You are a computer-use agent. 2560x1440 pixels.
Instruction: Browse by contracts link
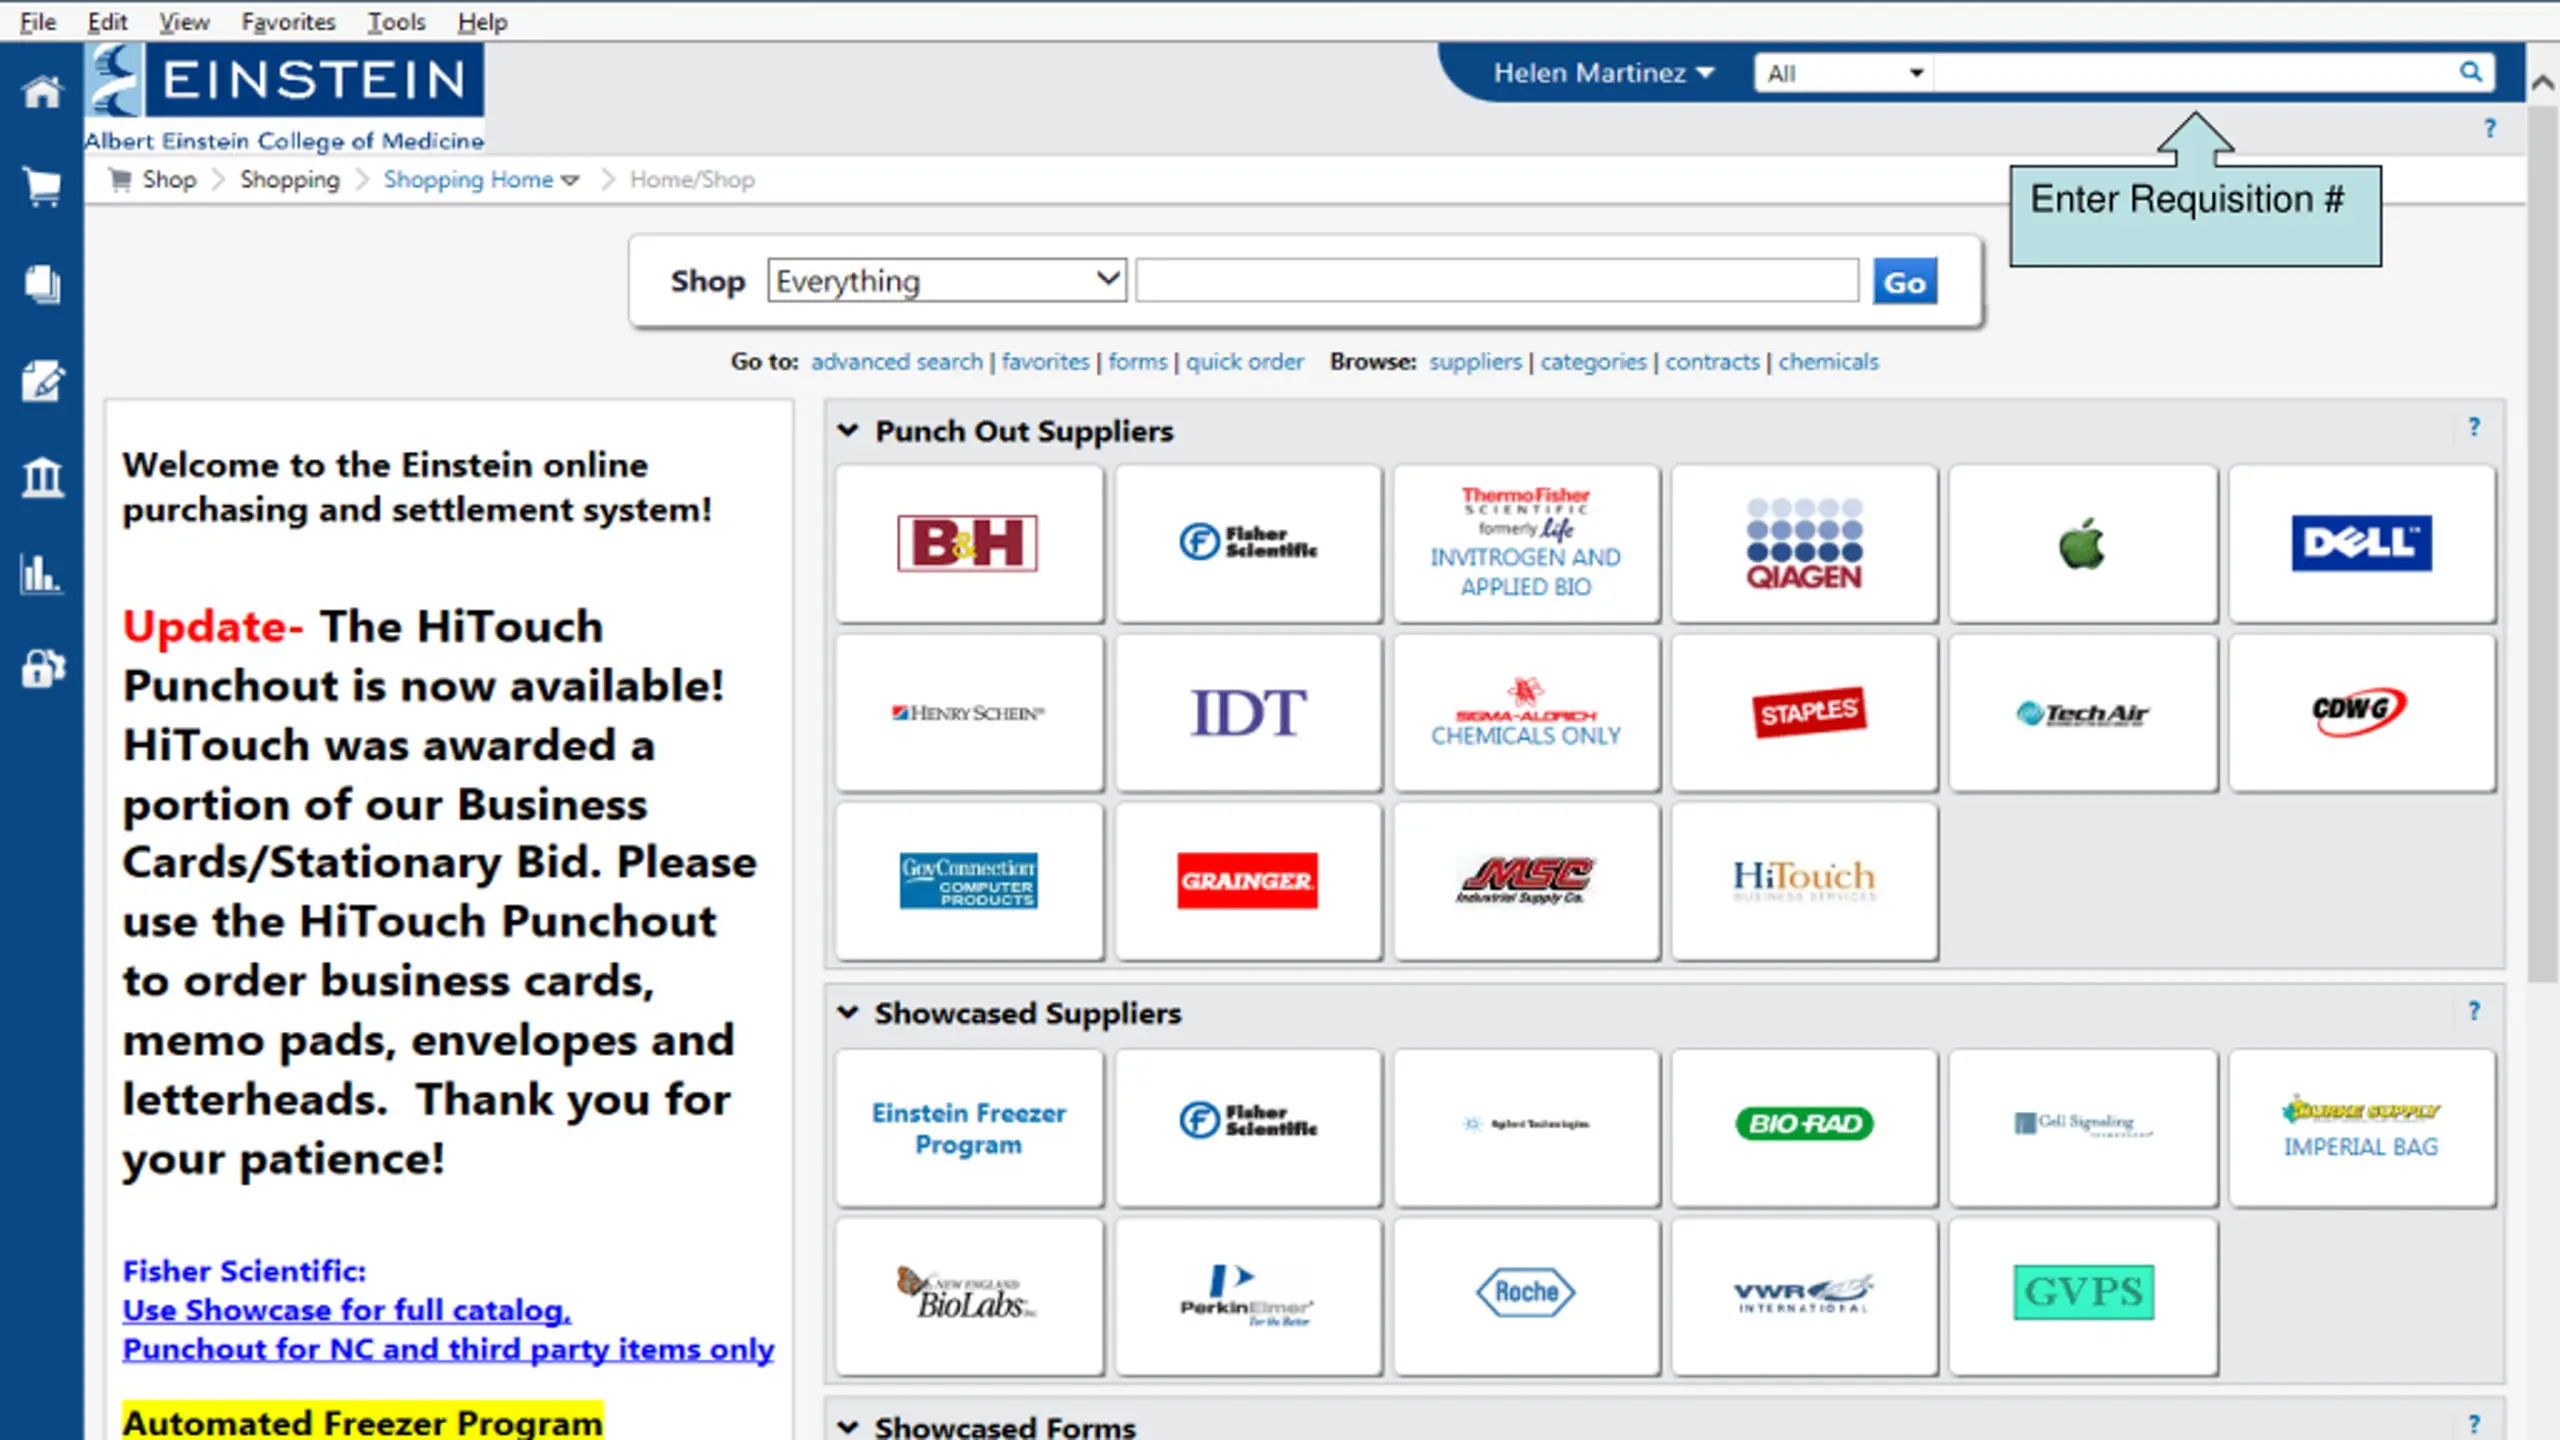1712,362
